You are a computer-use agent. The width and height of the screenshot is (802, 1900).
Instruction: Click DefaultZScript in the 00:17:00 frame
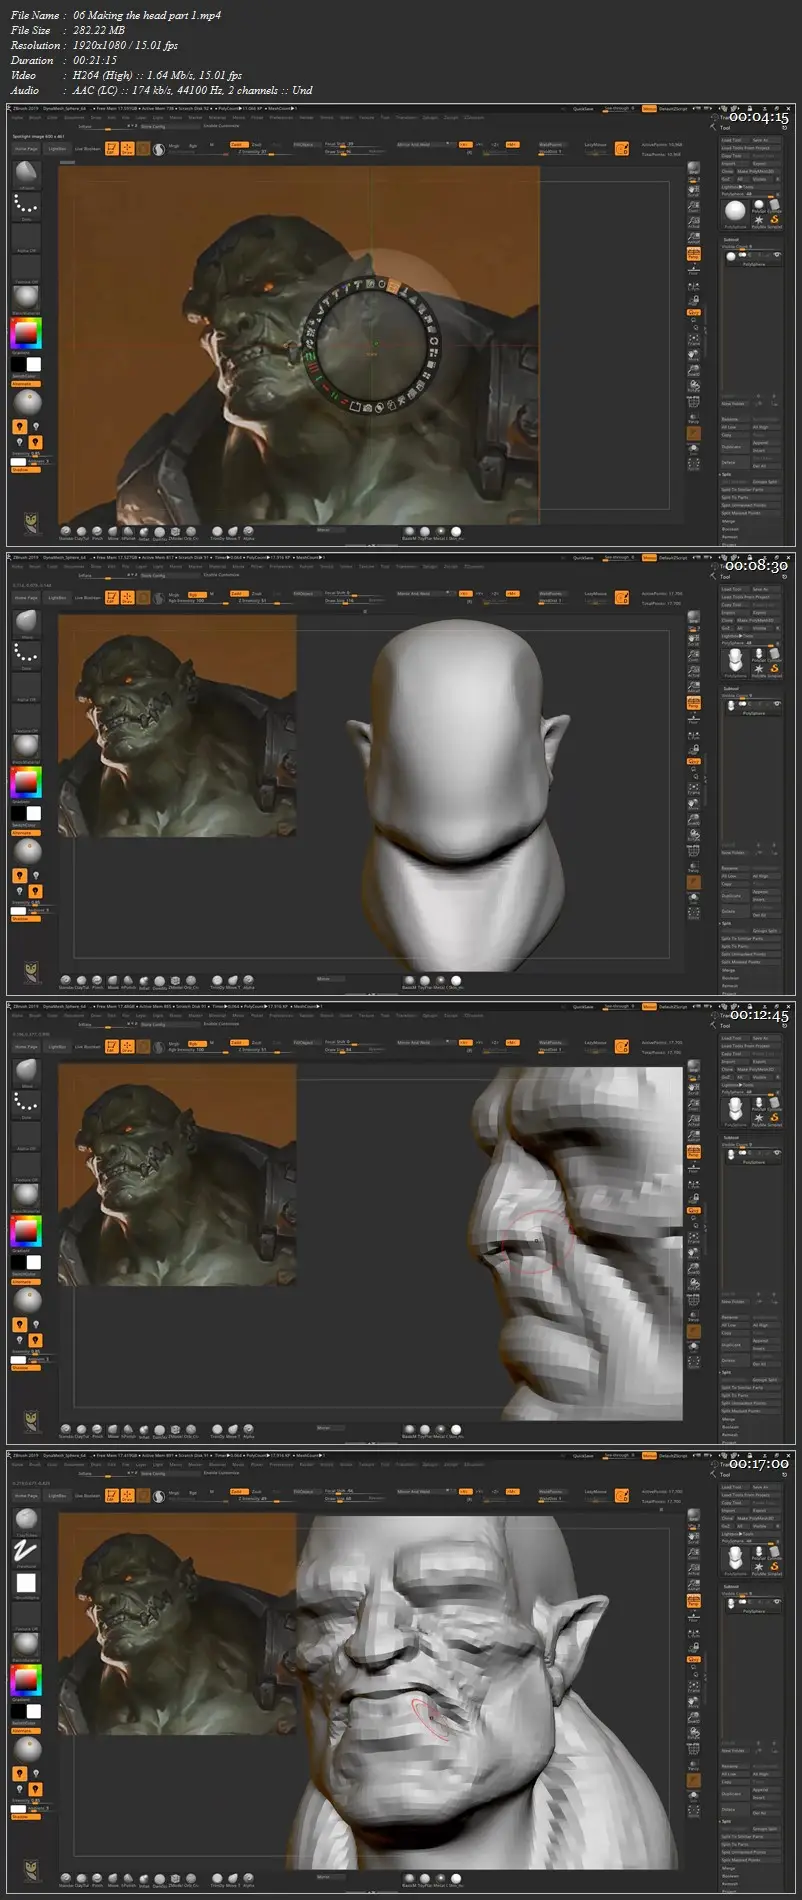673,1456
